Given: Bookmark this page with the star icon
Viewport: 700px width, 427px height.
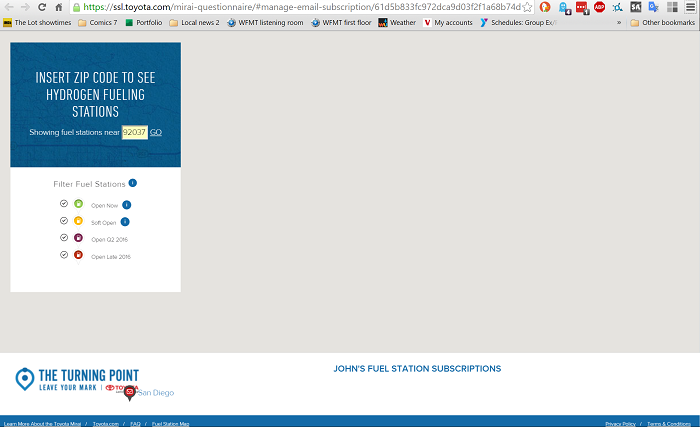Looking at the screenshot, I should 527,7.
